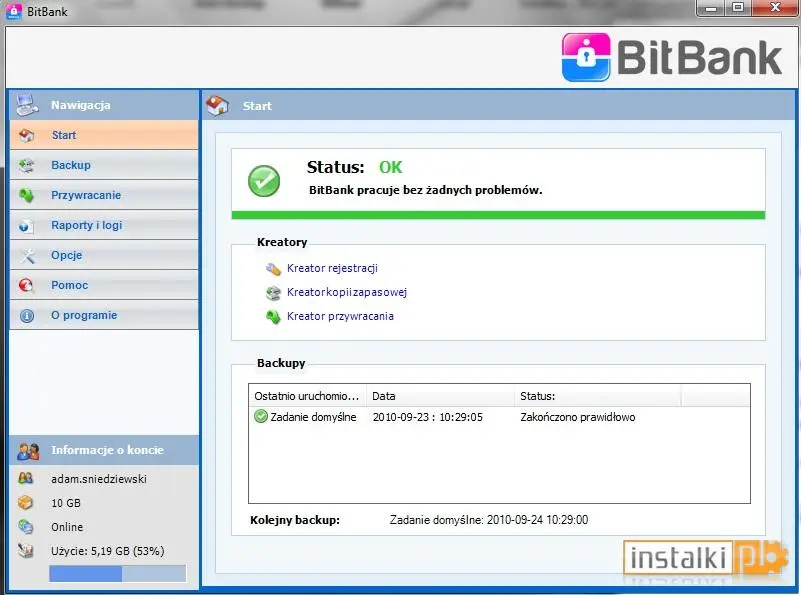Click the Zakończono prawidłowo status cell
This screenshot has height=595, width=801.
point(578,417)
